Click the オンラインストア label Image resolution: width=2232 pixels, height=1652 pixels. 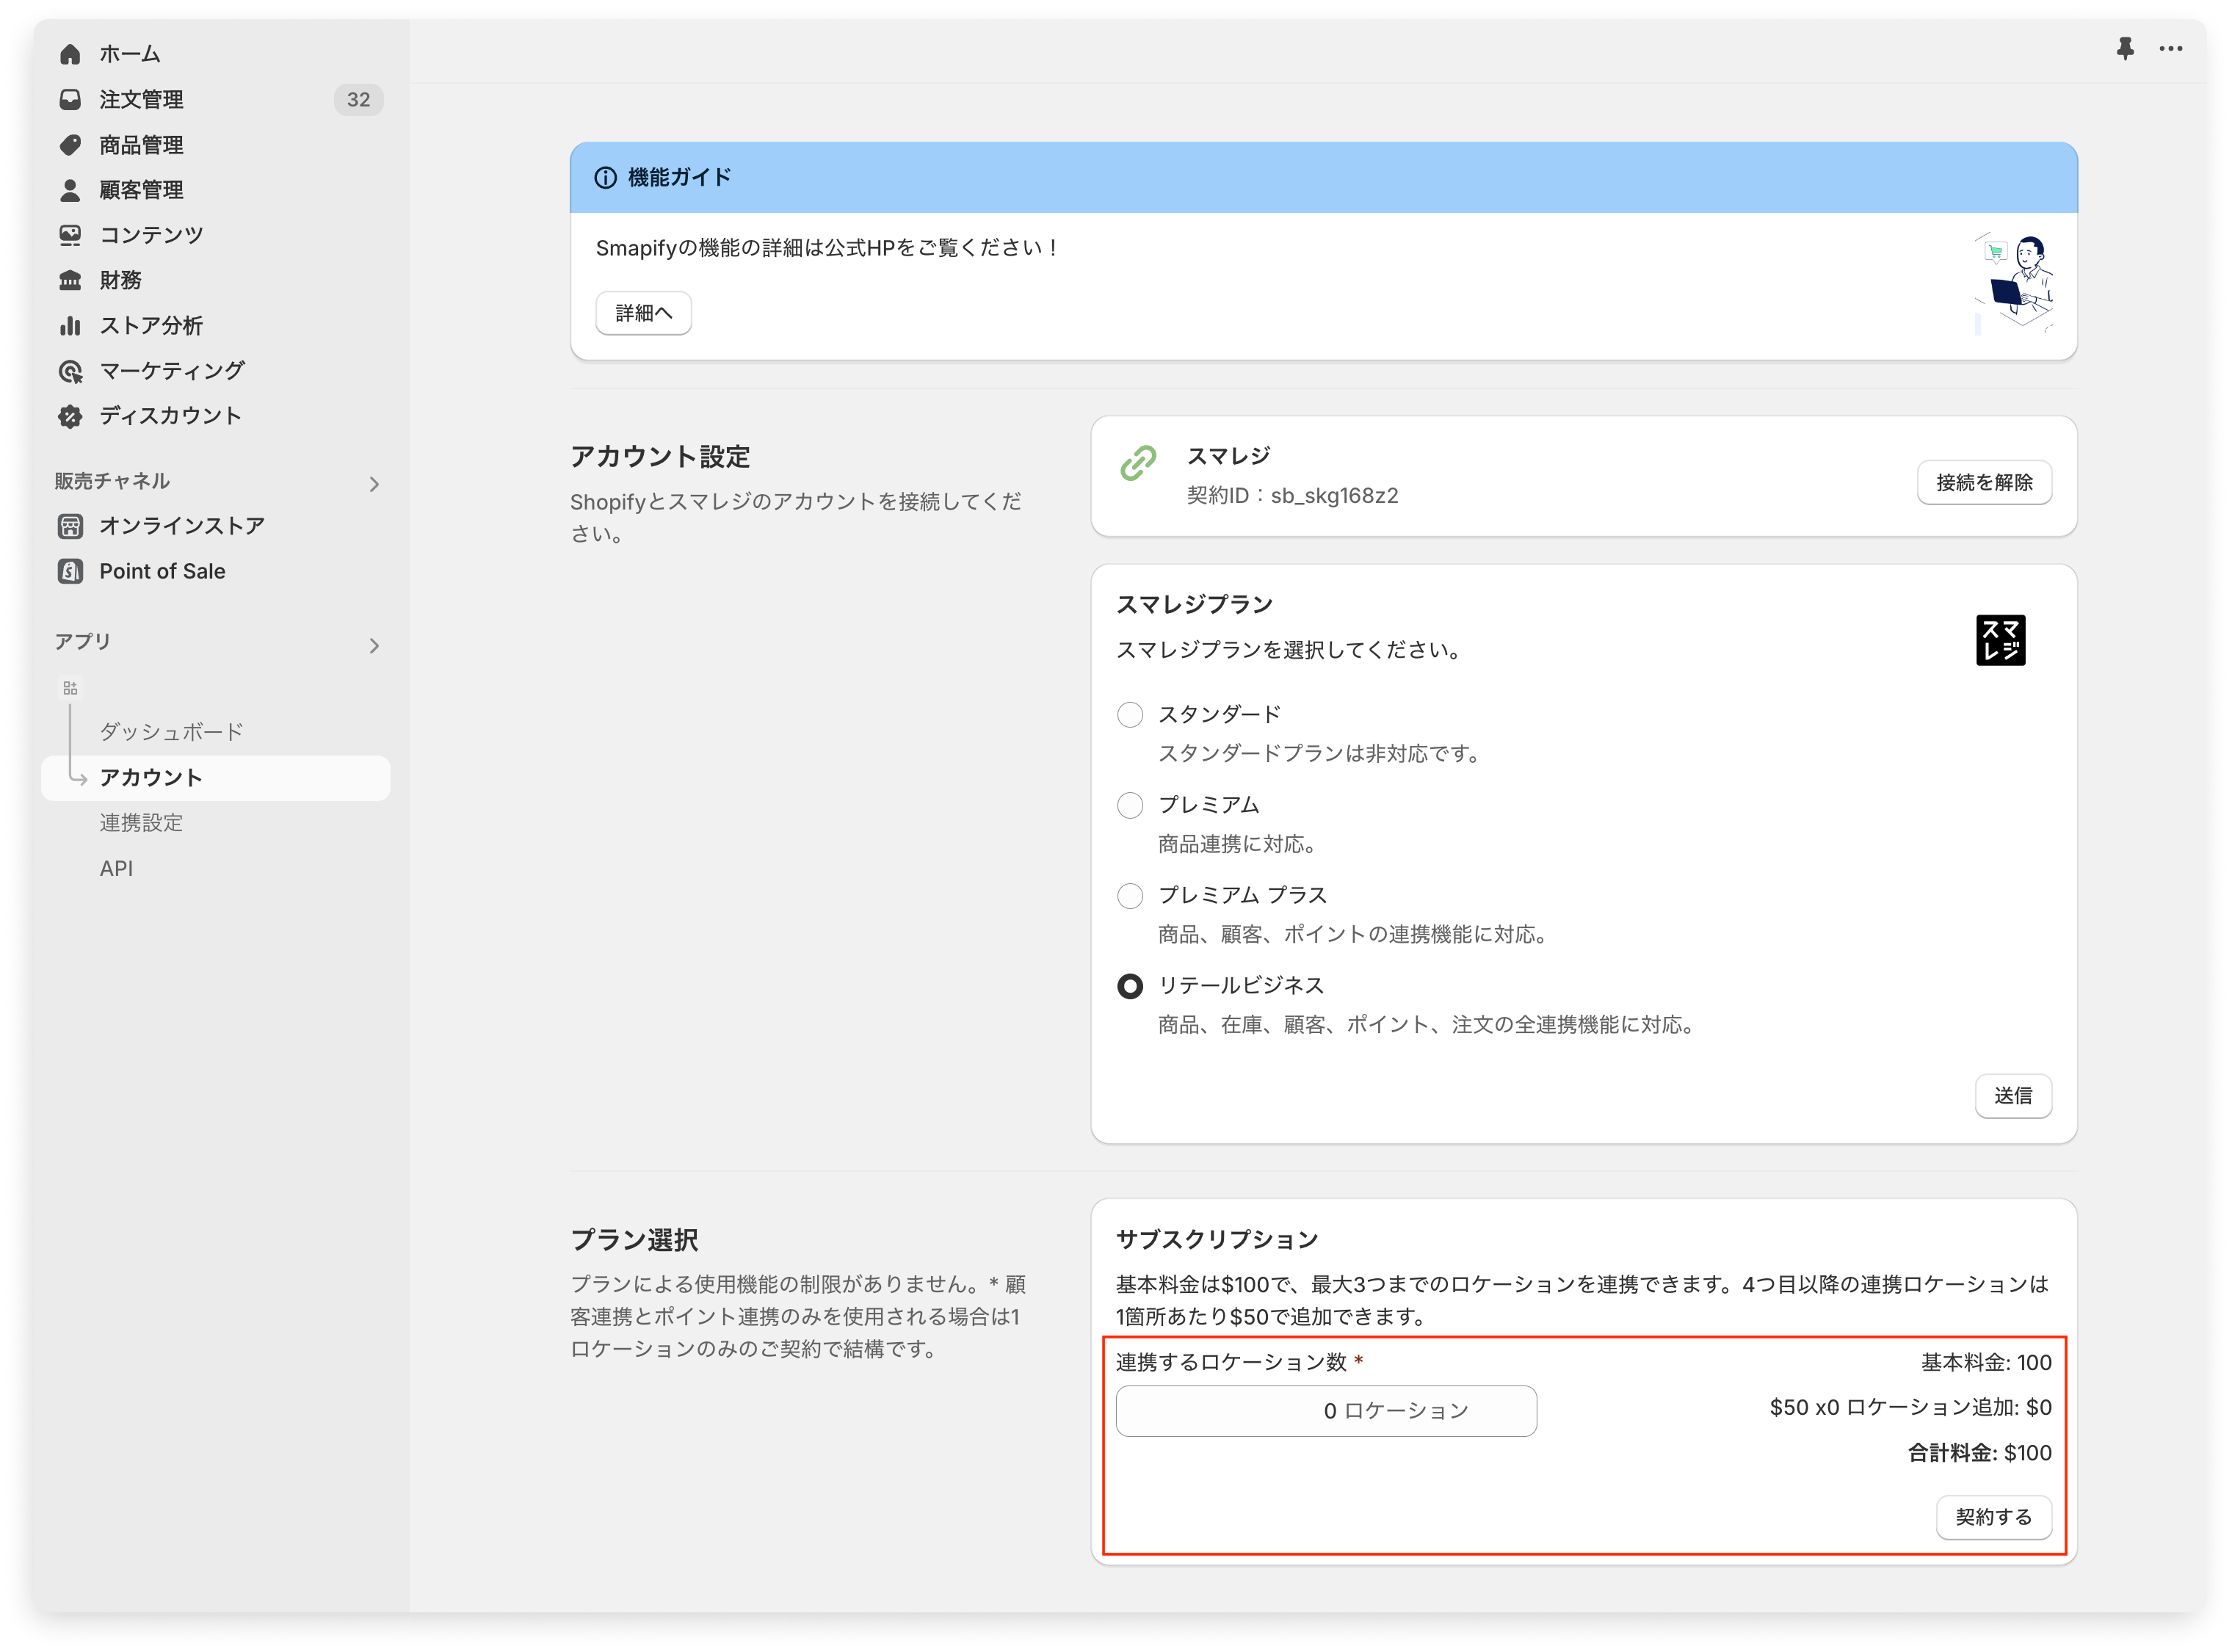click(182, 526)
